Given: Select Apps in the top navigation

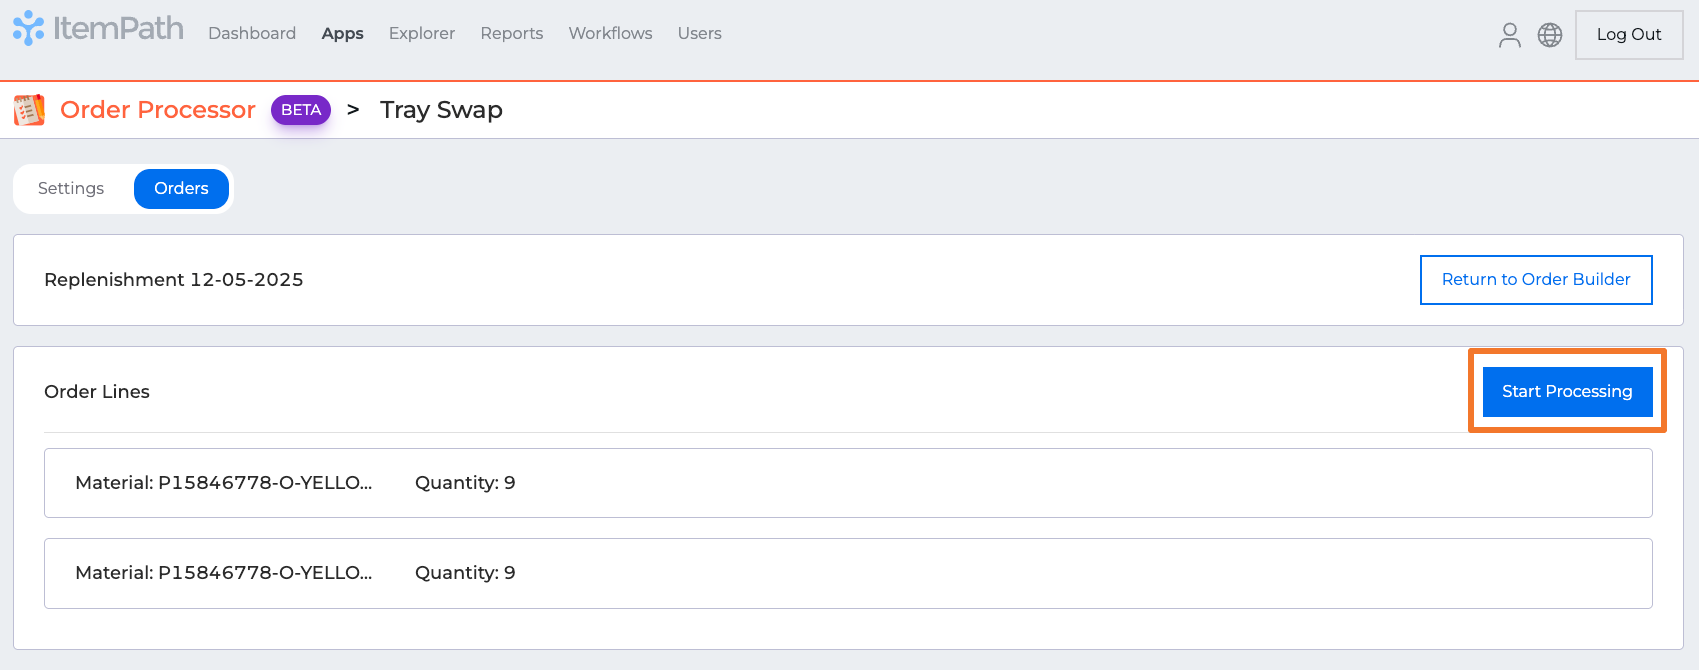Looking at the screenshot, I should (342, 33).
